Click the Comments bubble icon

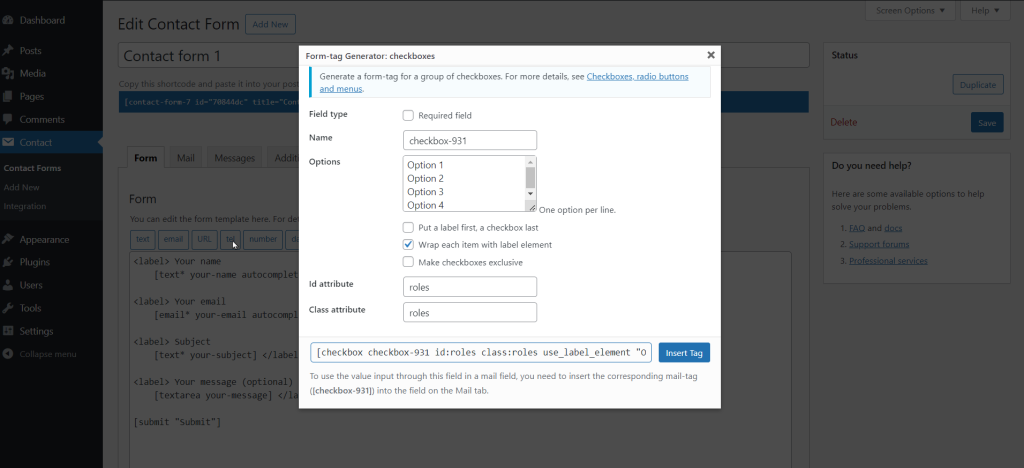(8, 120)
